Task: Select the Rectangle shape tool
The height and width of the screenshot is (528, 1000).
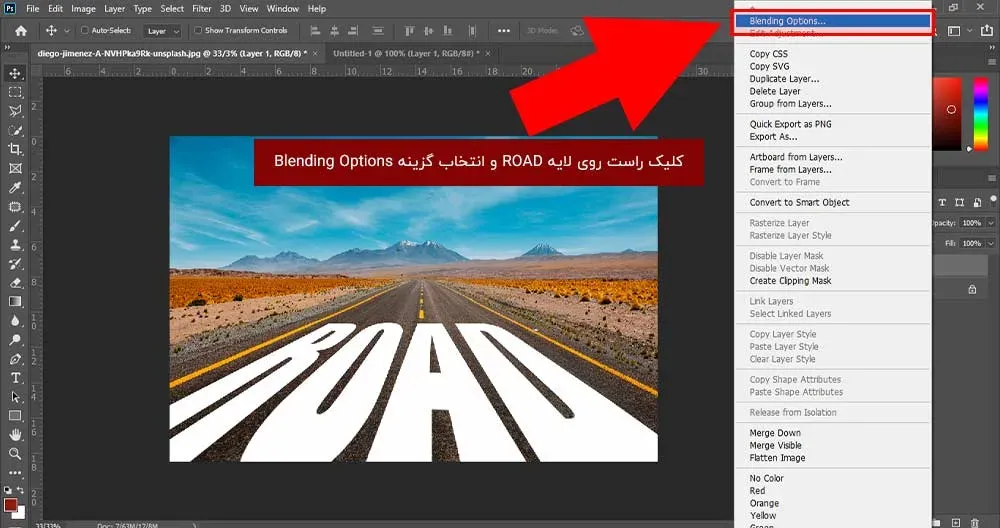Action: coord(15,416)
